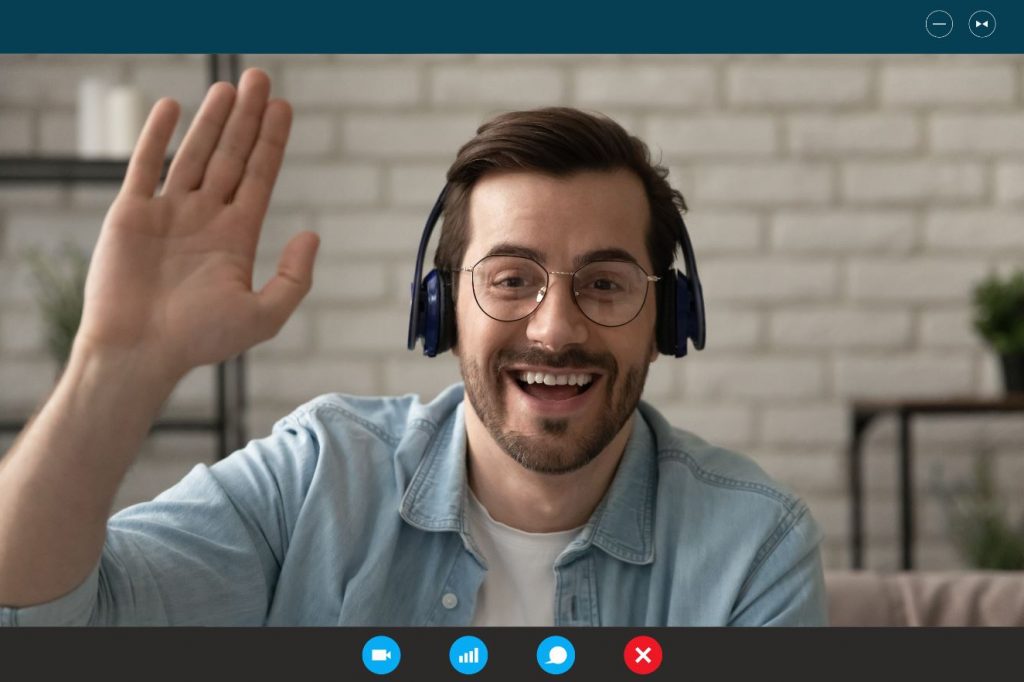The width and height of the screenshot is (1024, 682).
Task: Hang up using the red button
Action: [643, 655]
